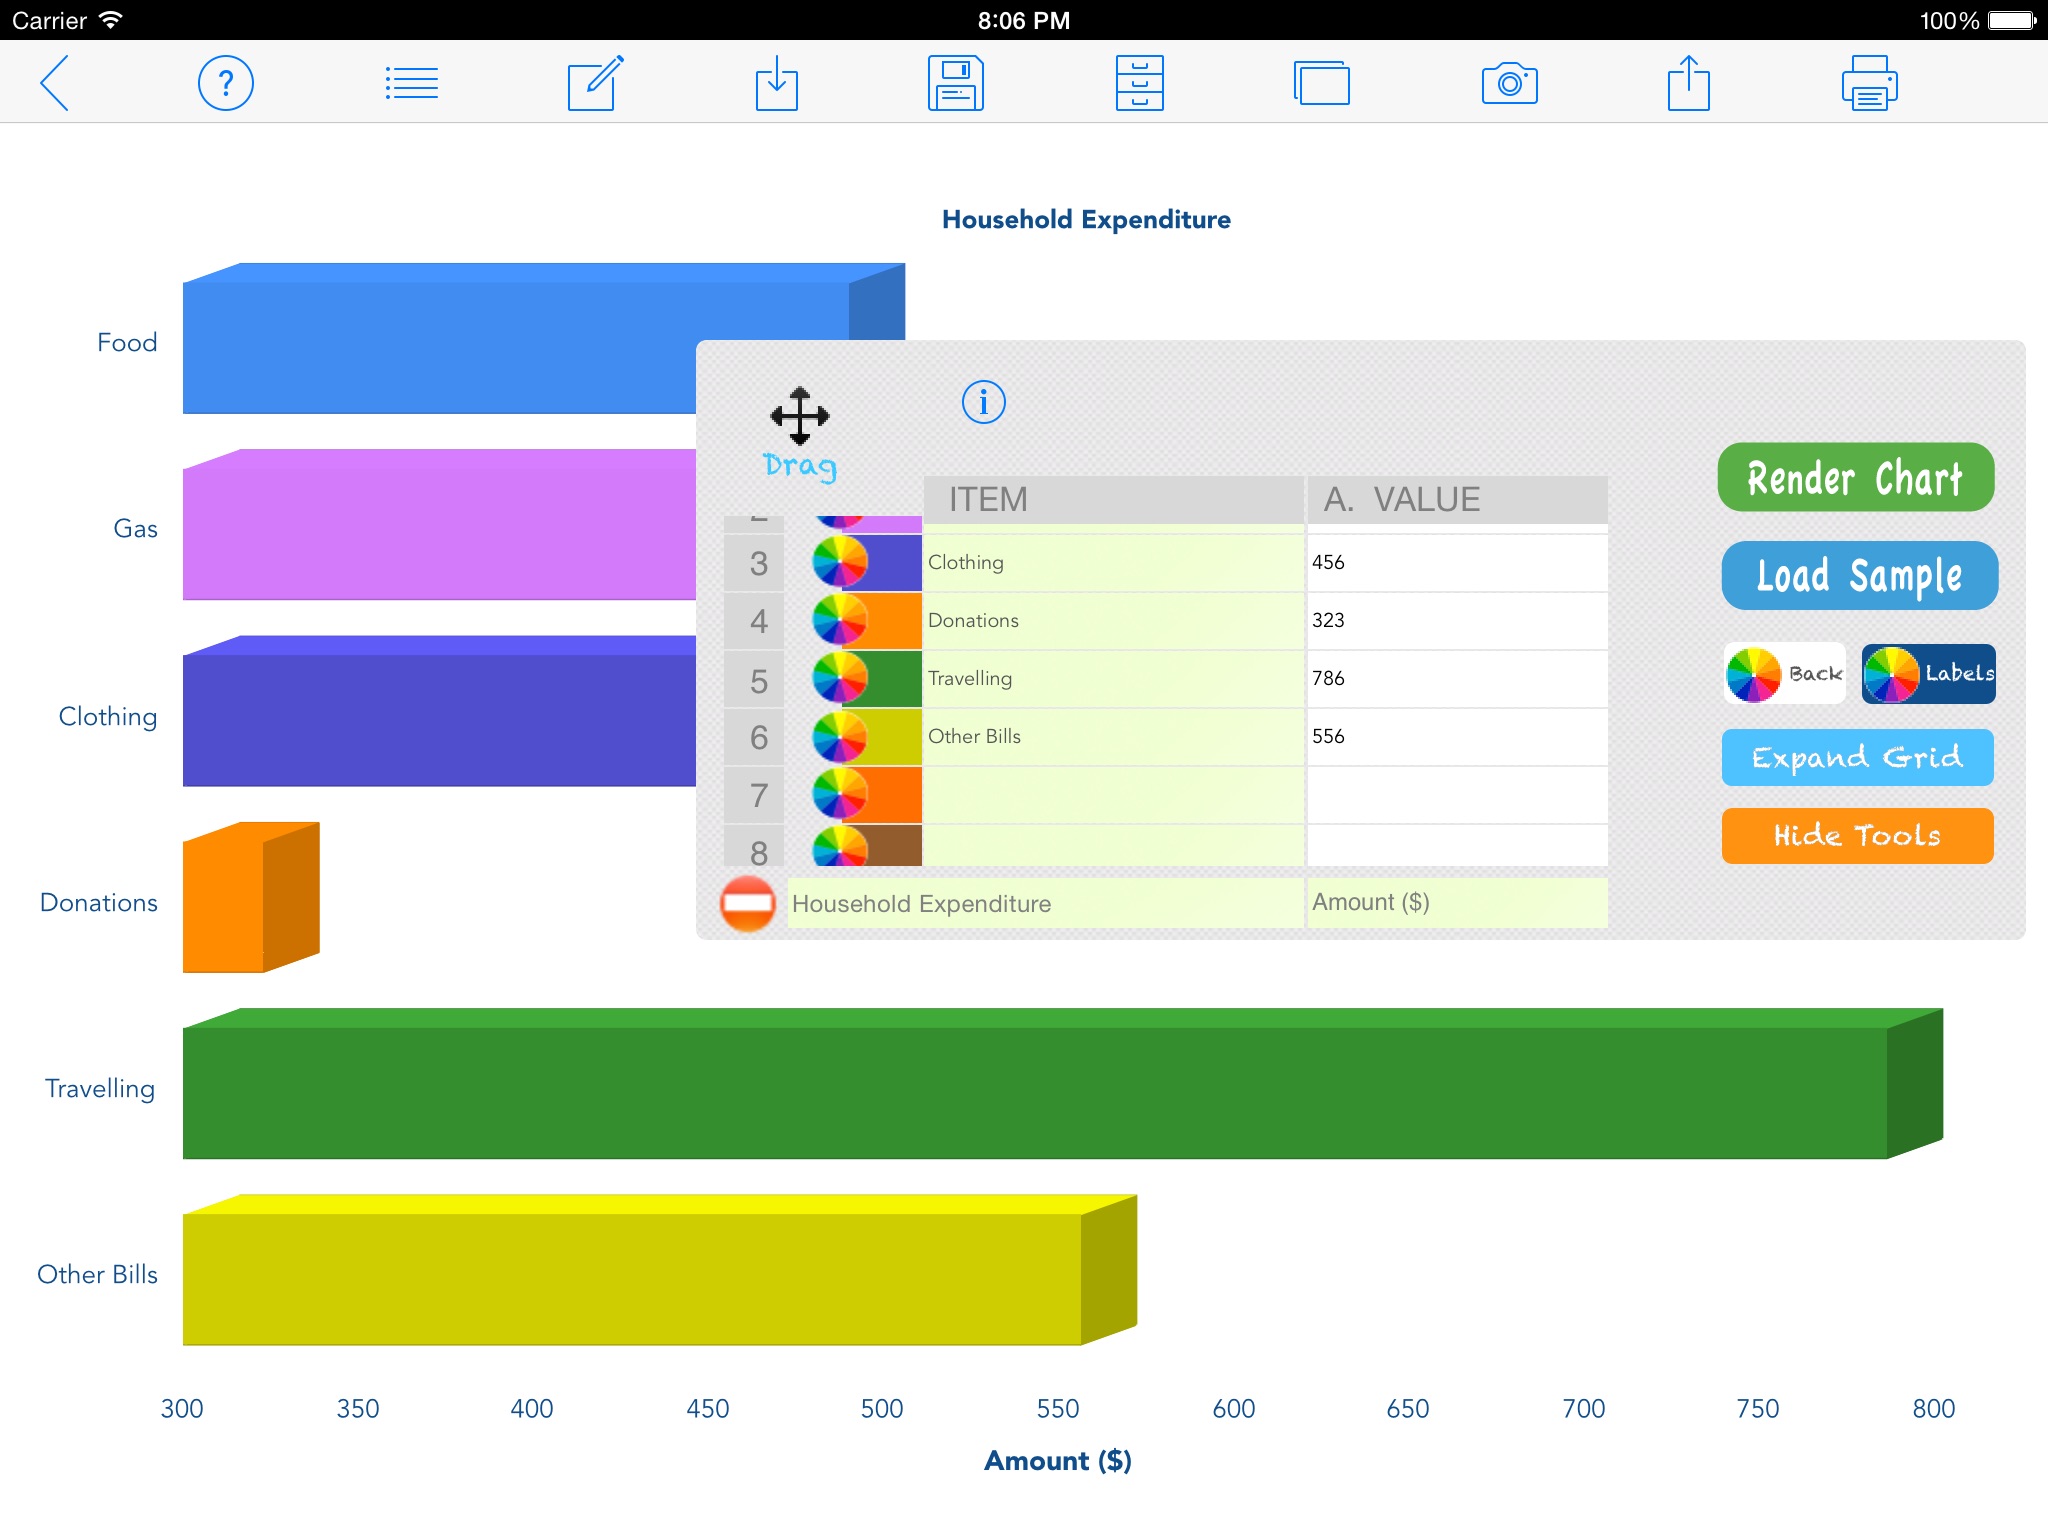Click the Household Expenditure title label
This screenshot has height=1536, width=2048.
[x=1089, y=219]
